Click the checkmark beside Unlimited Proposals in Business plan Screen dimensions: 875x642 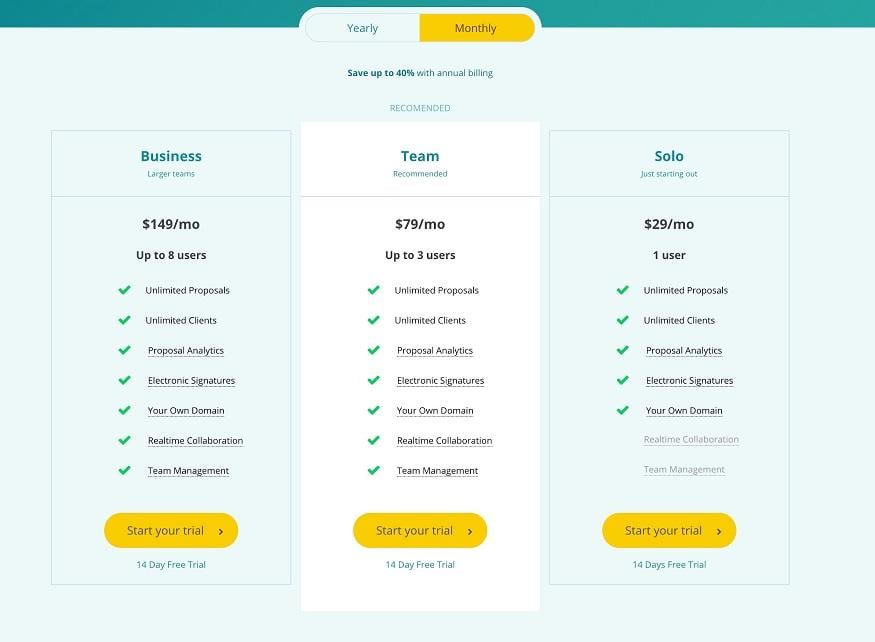click(x=124, y=290)
